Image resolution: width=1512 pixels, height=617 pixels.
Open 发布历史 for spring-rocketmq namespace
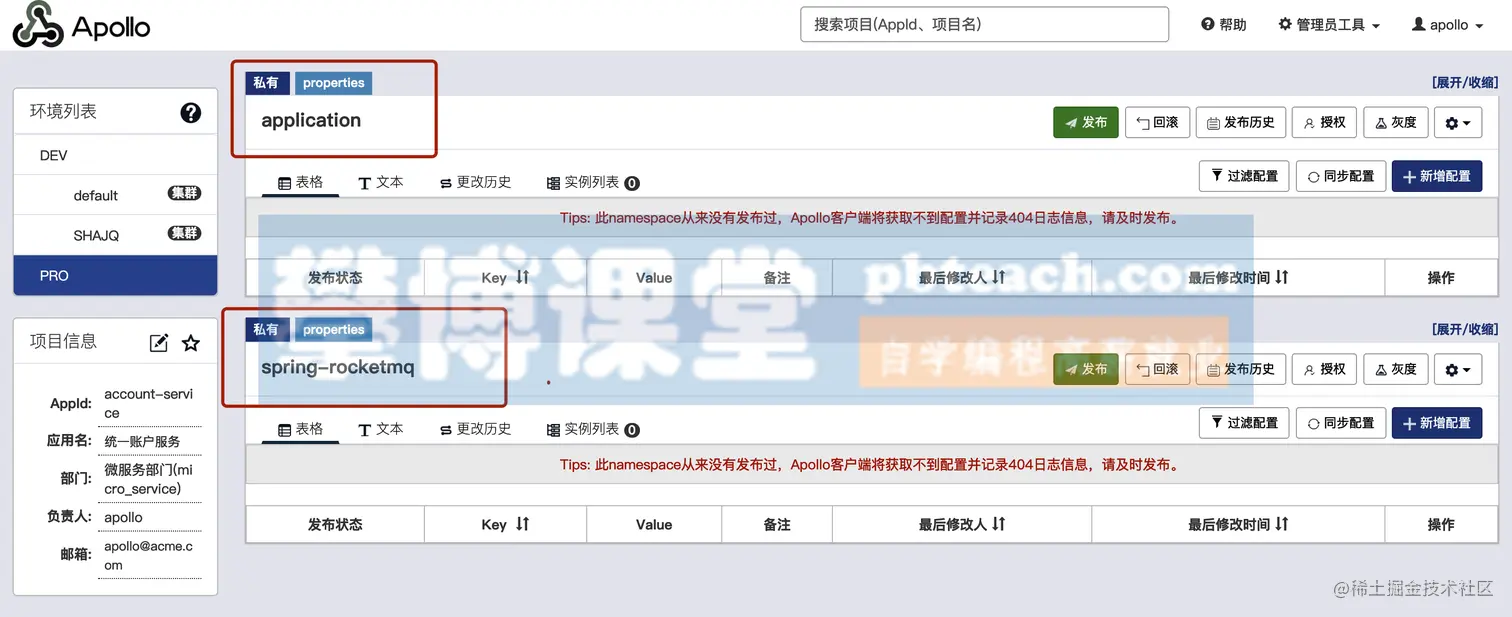(x=1240, y=369)
